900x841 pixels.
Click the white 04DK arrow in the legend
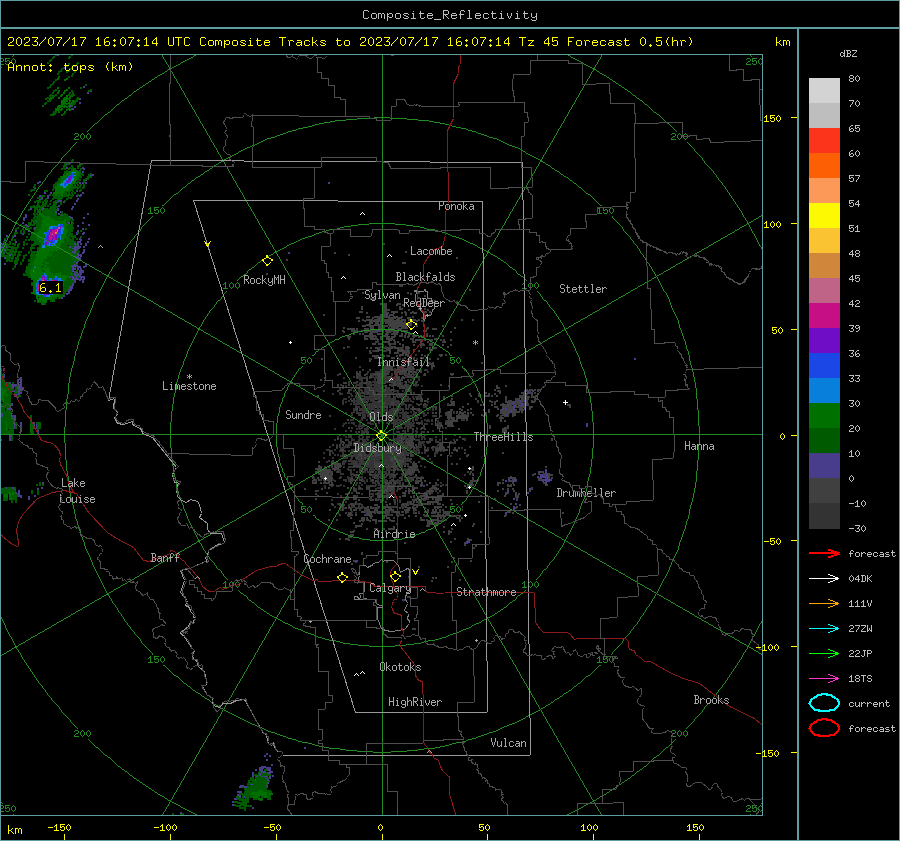(824, 578)
